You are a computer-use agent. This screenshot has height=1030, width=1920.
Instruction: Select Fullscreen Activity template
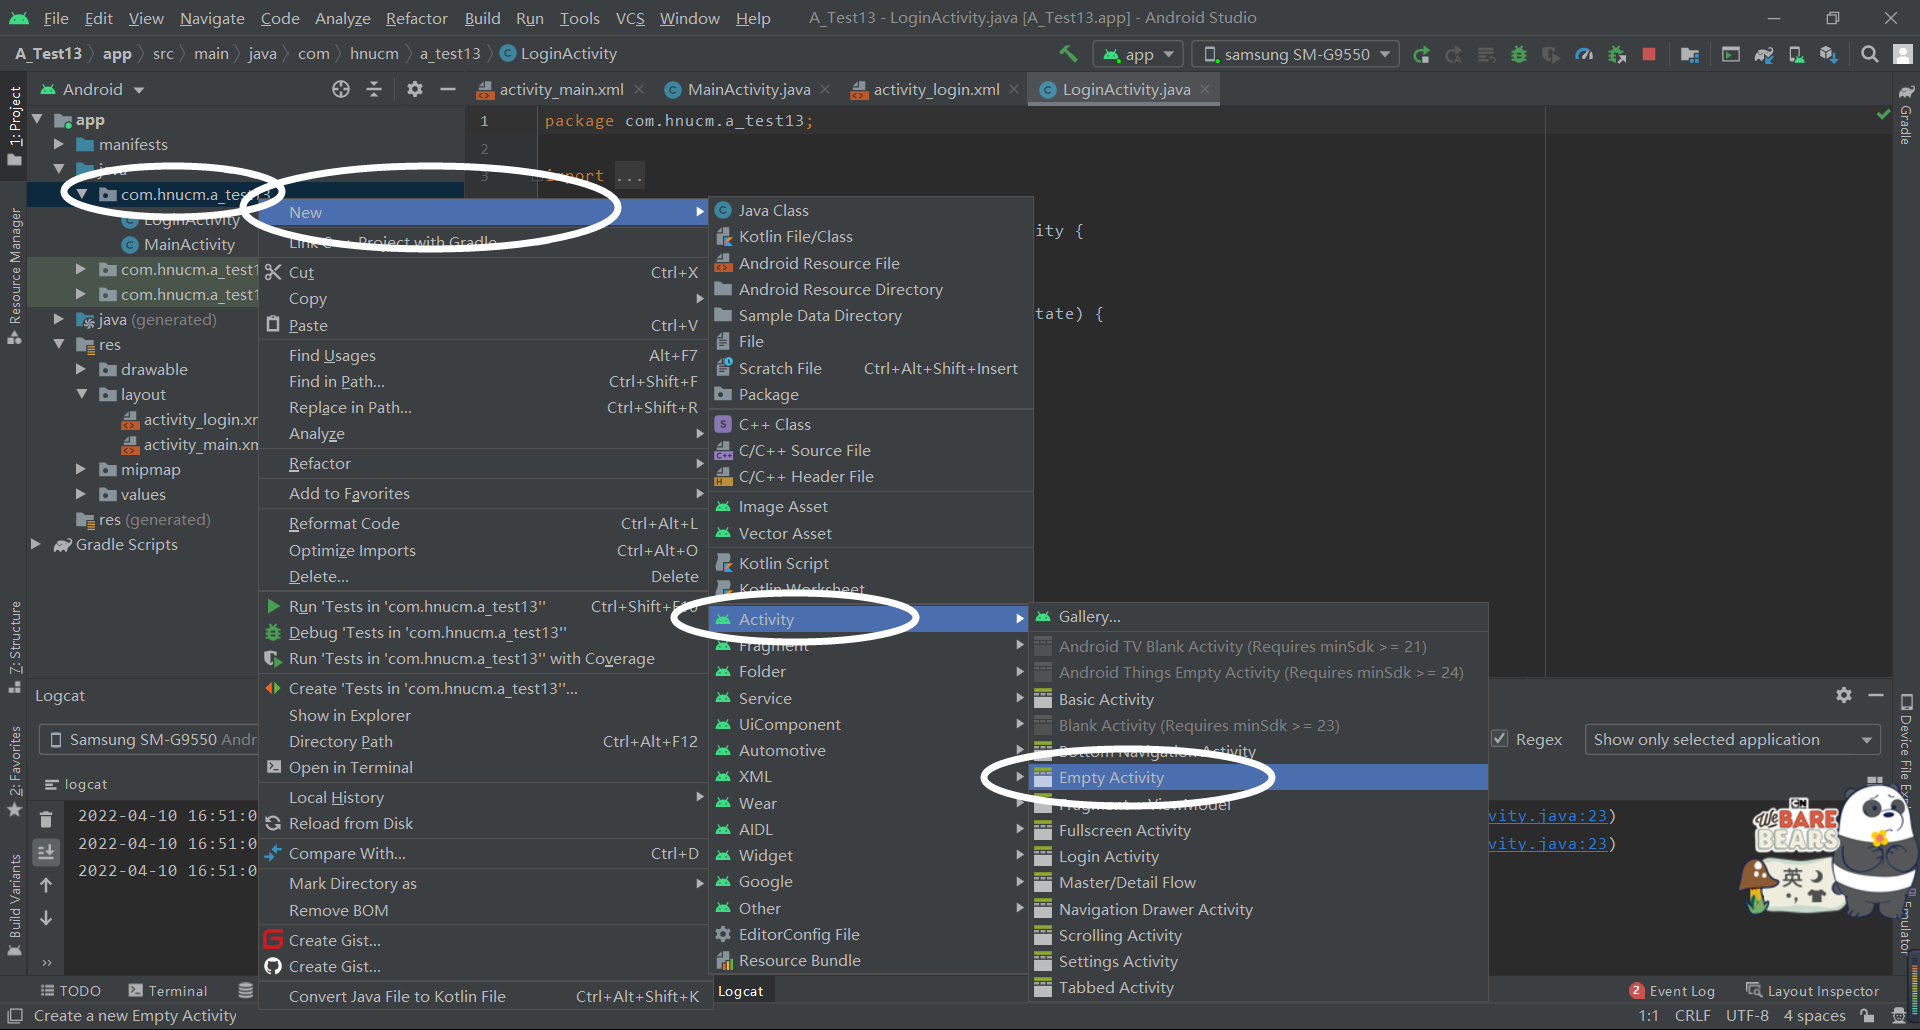(1259, 830)
